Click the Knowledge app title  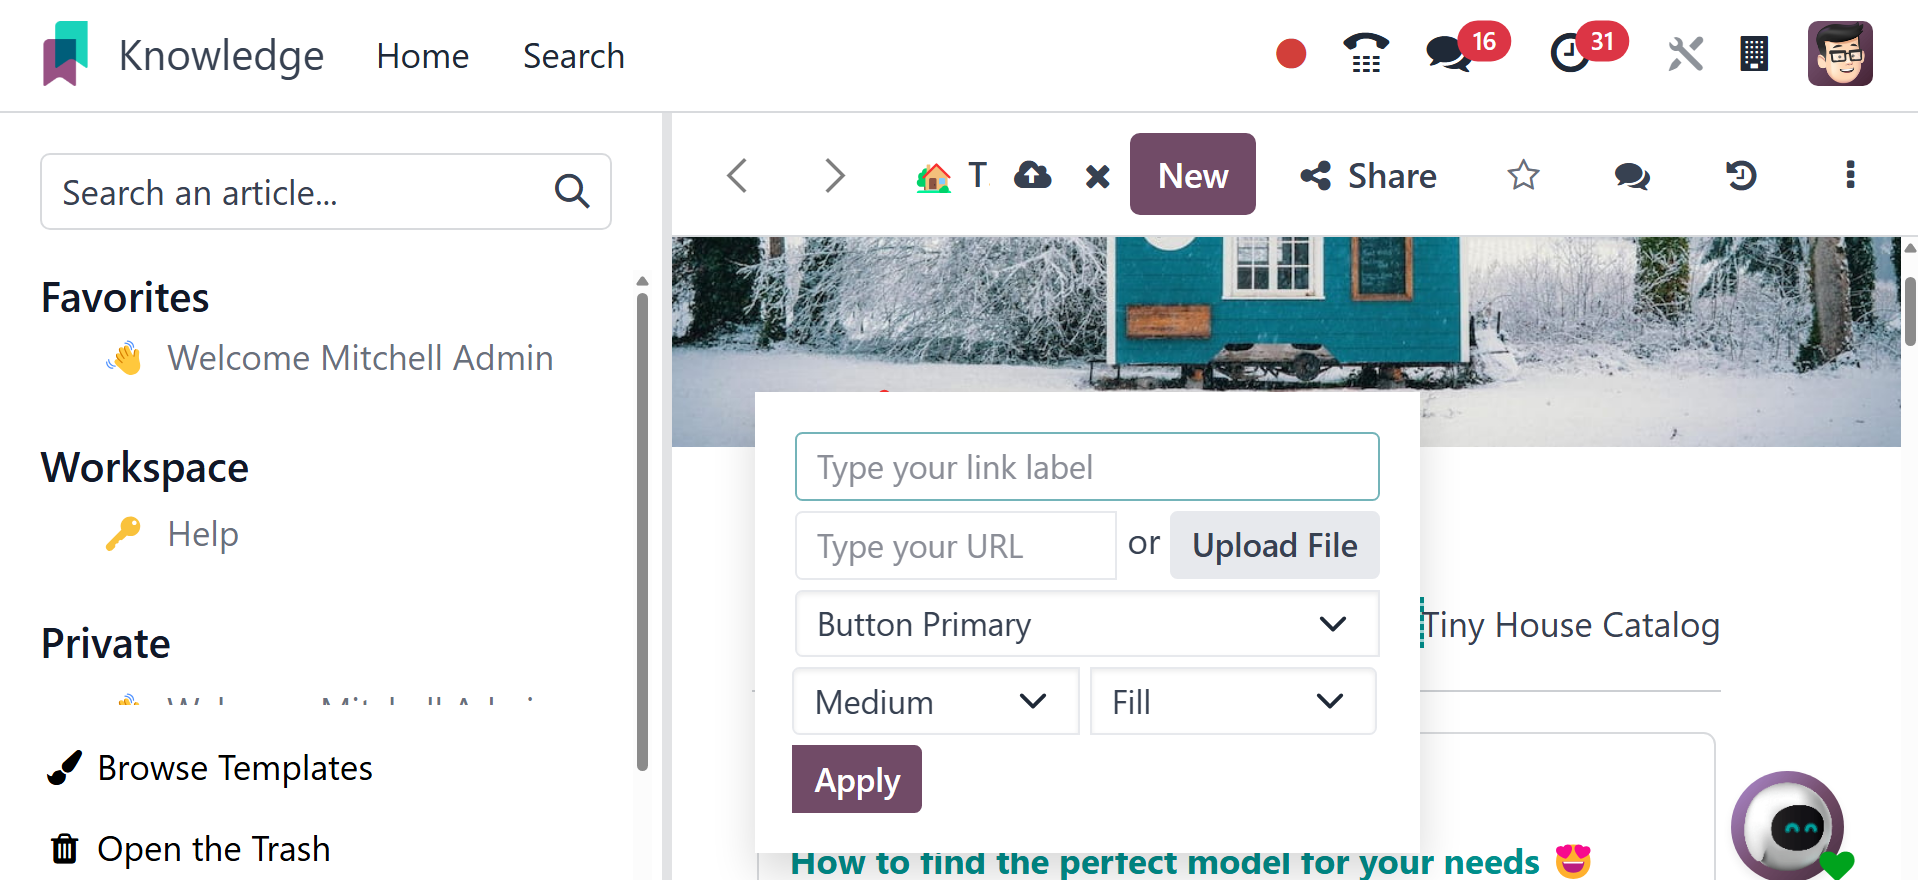221,56
